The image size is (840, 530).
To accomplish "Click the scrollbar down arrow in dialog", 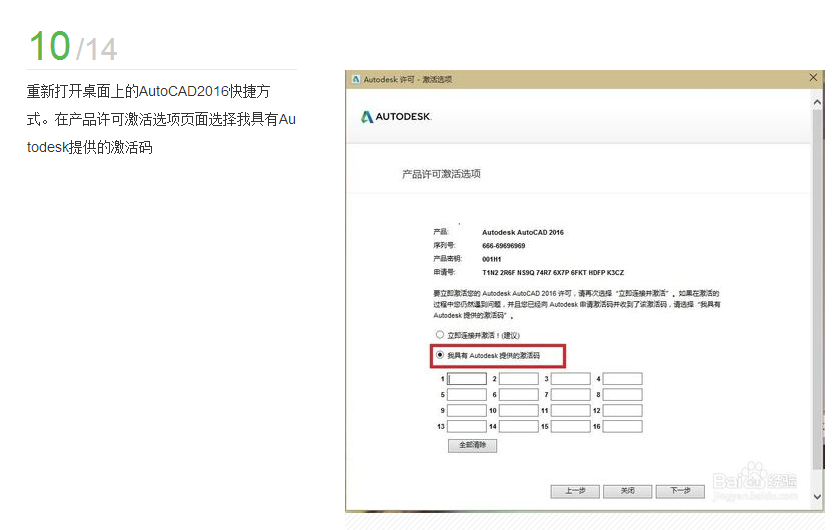I will pos(817,497).
